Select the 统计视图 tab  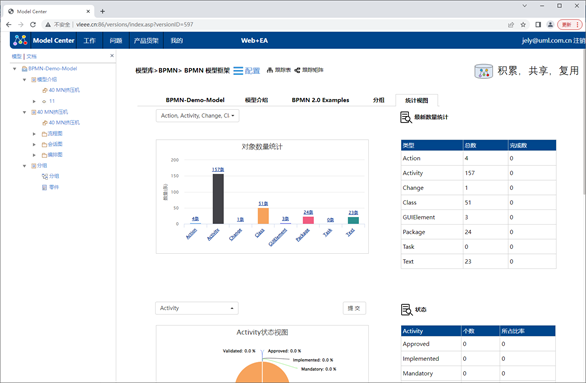tap(416, 100)
